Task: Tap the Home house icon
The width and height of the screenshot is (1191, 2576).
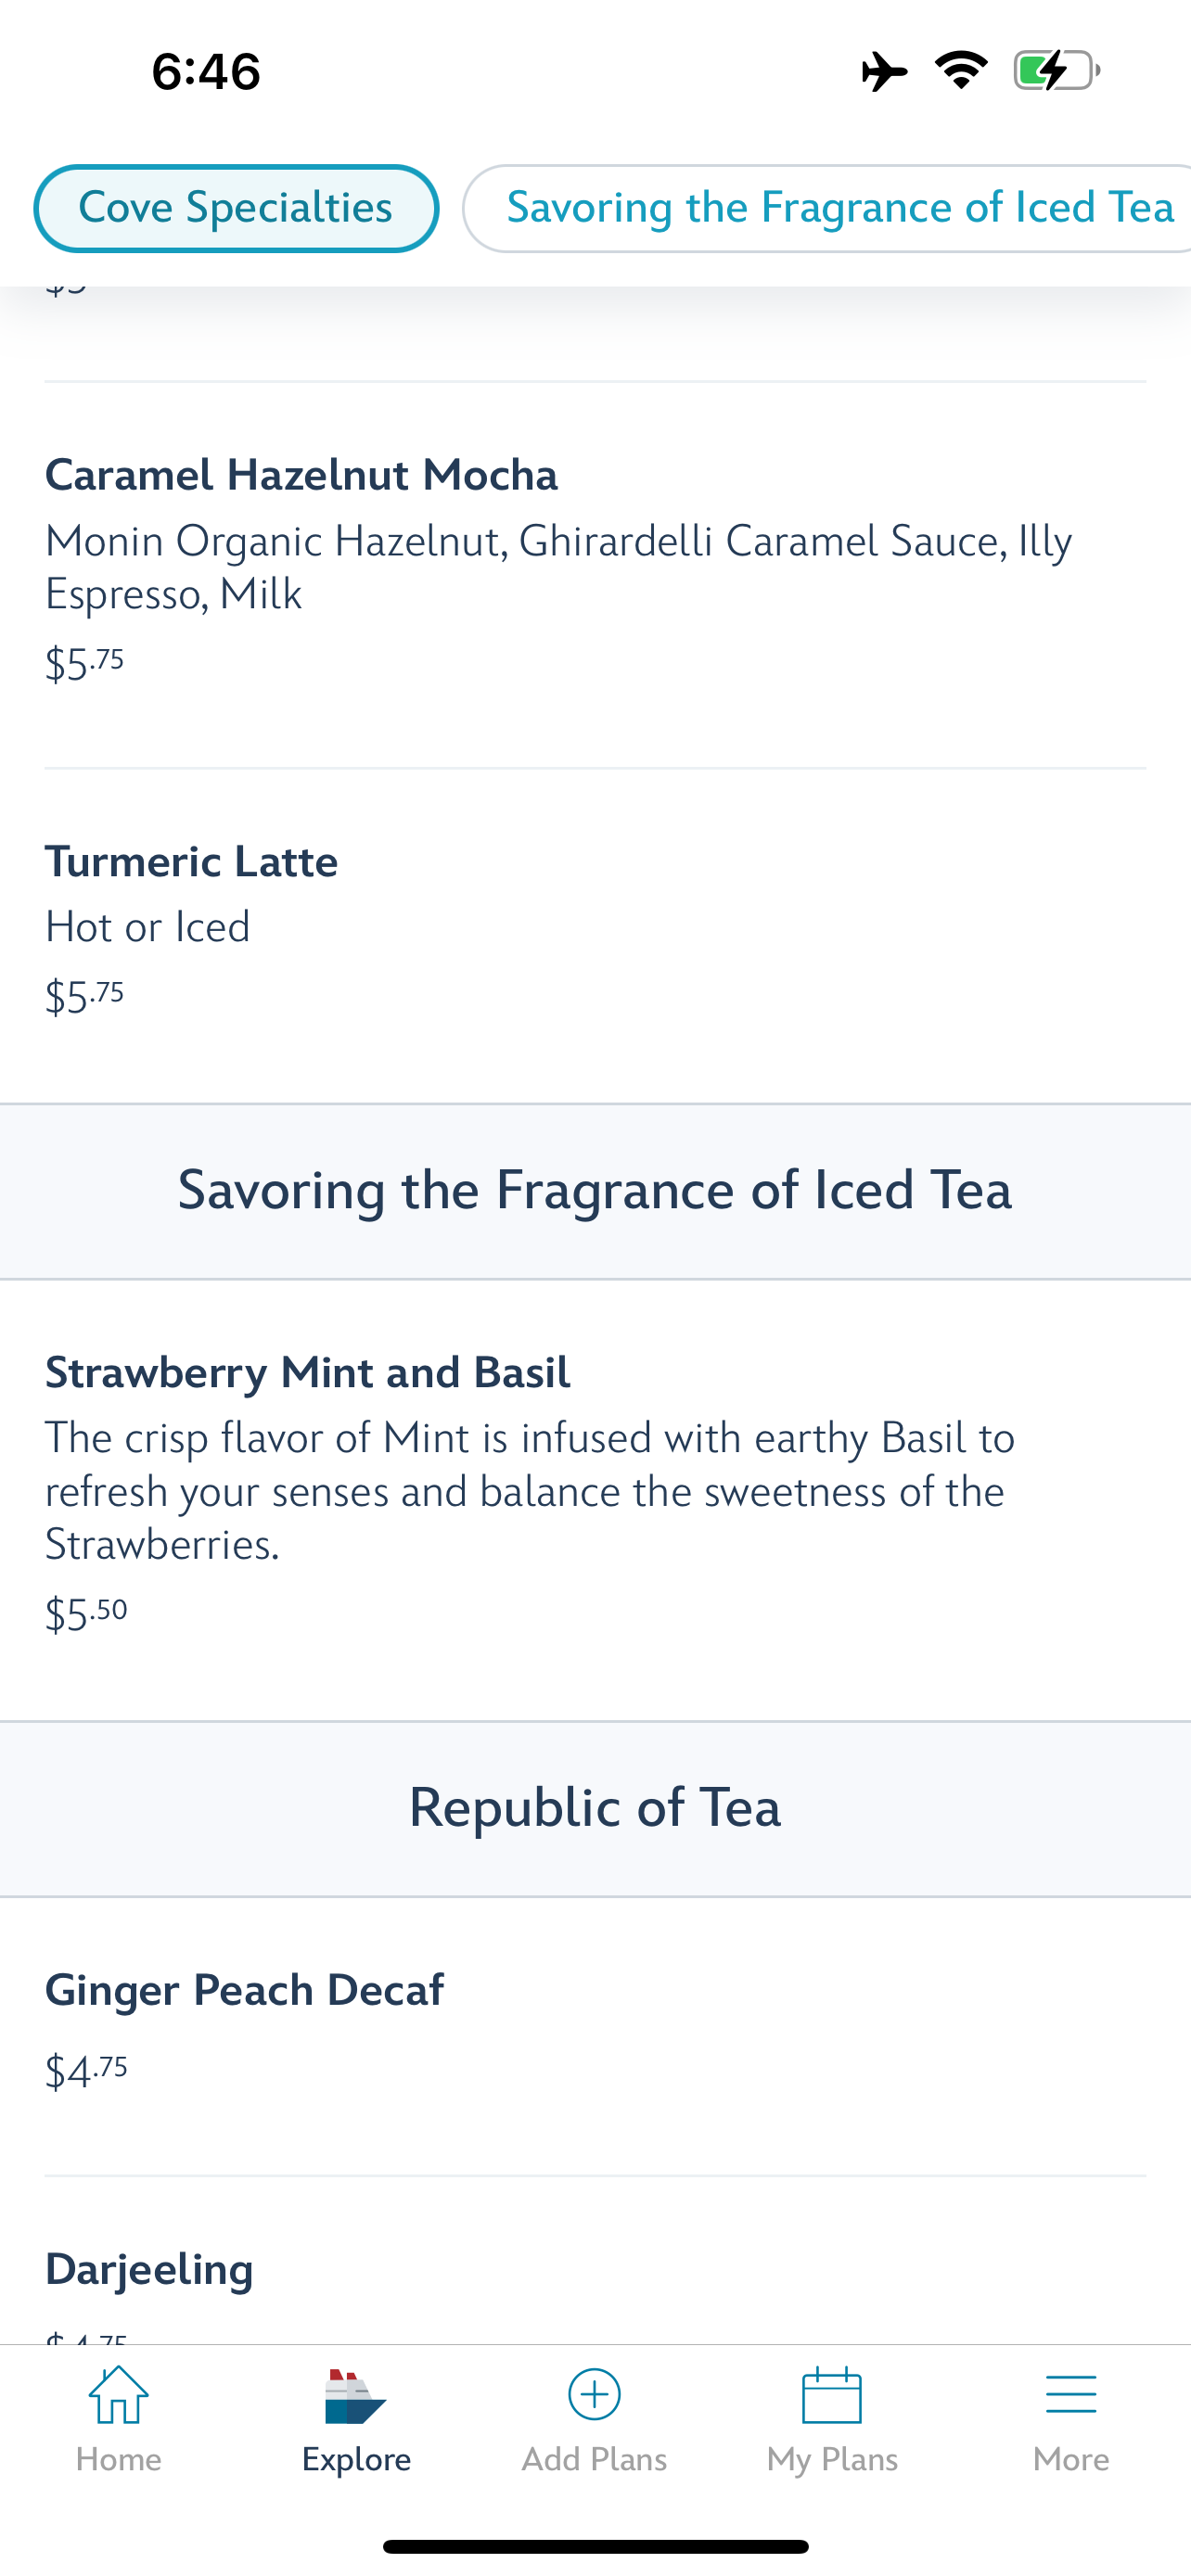Action: point(118,2395)
